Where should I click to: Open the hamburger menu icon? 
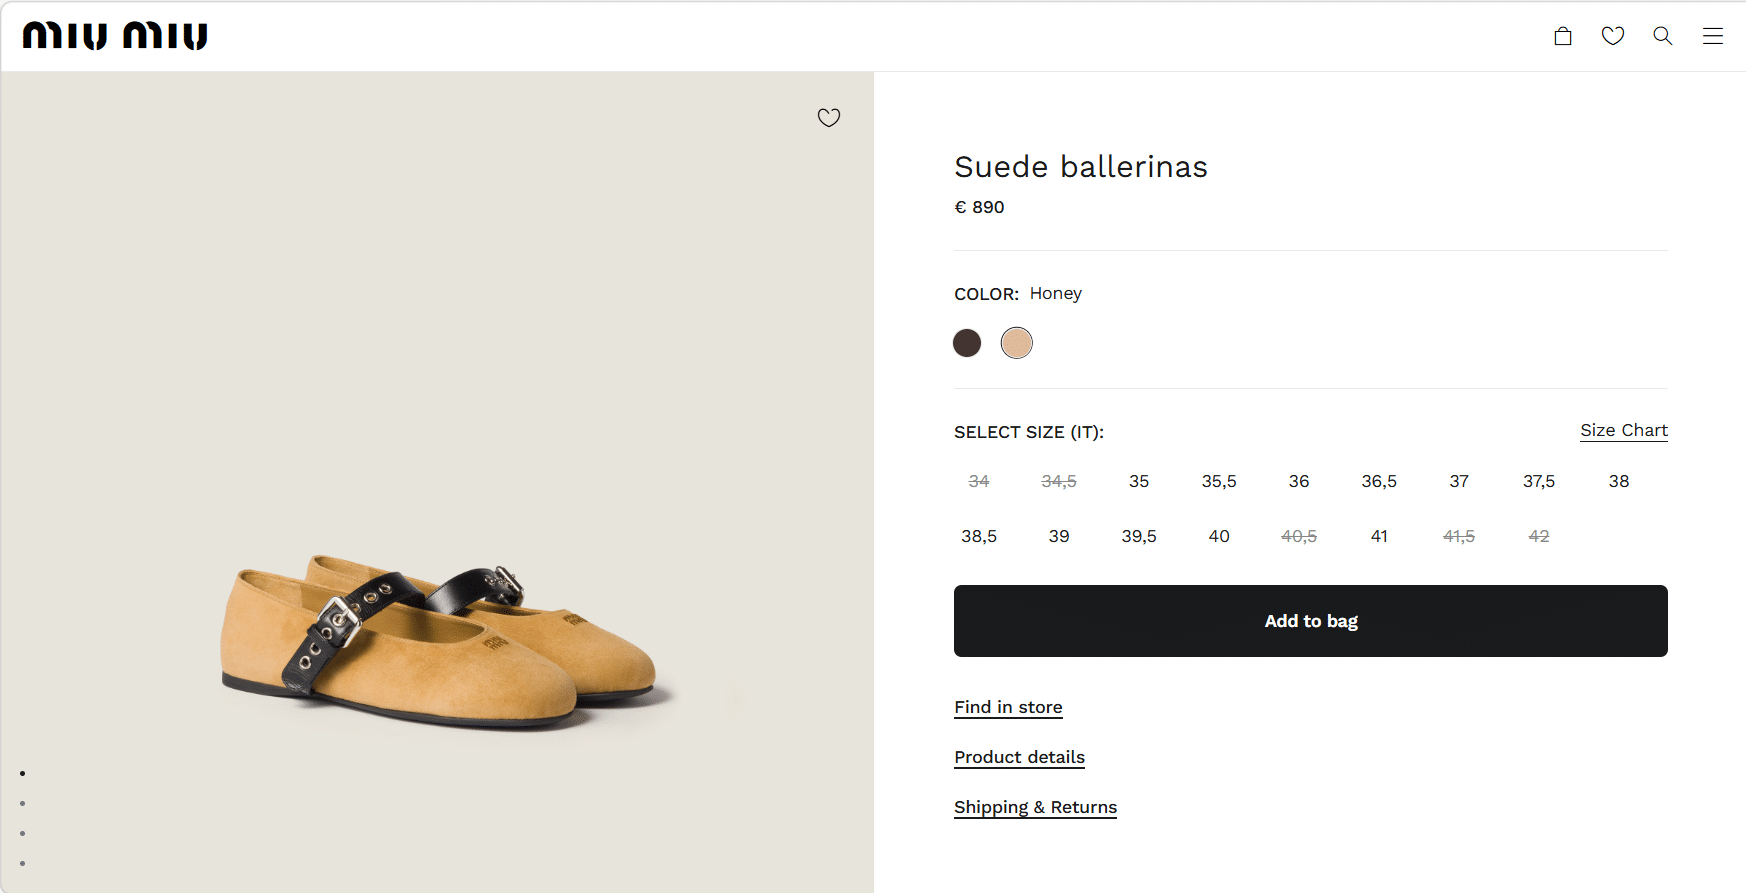coord(1713,36)
